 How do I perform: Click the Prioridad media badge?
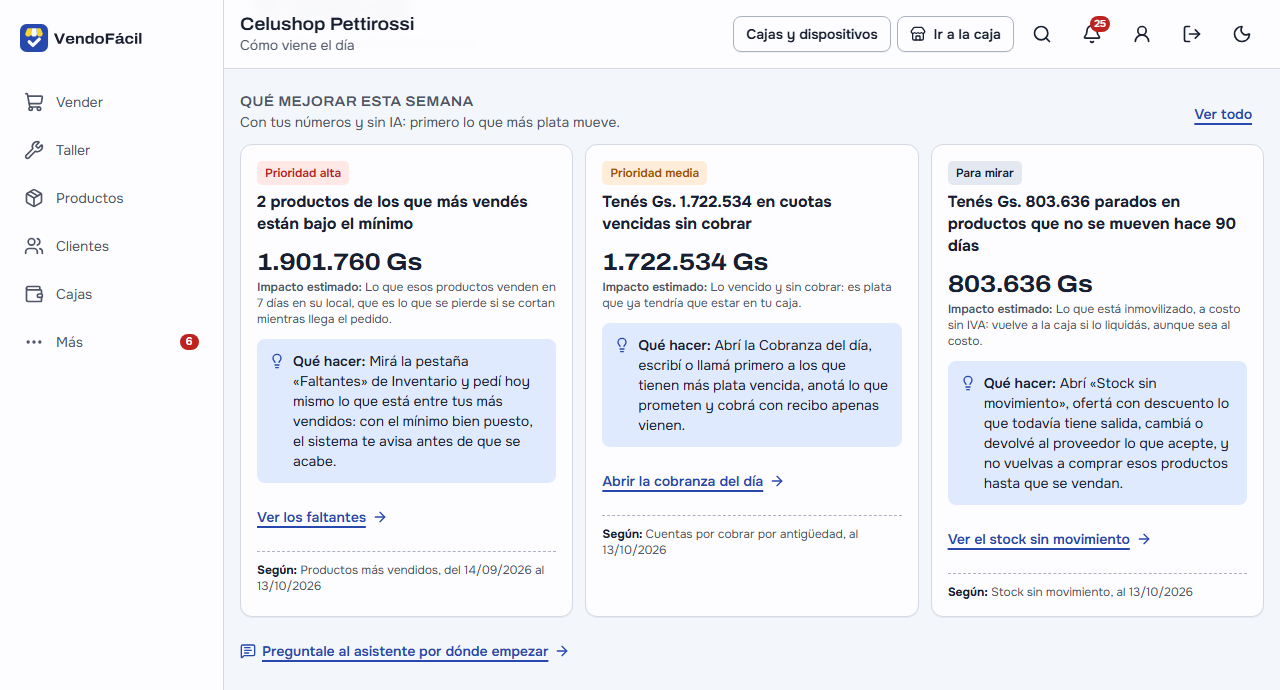click(x=654, y=173)
